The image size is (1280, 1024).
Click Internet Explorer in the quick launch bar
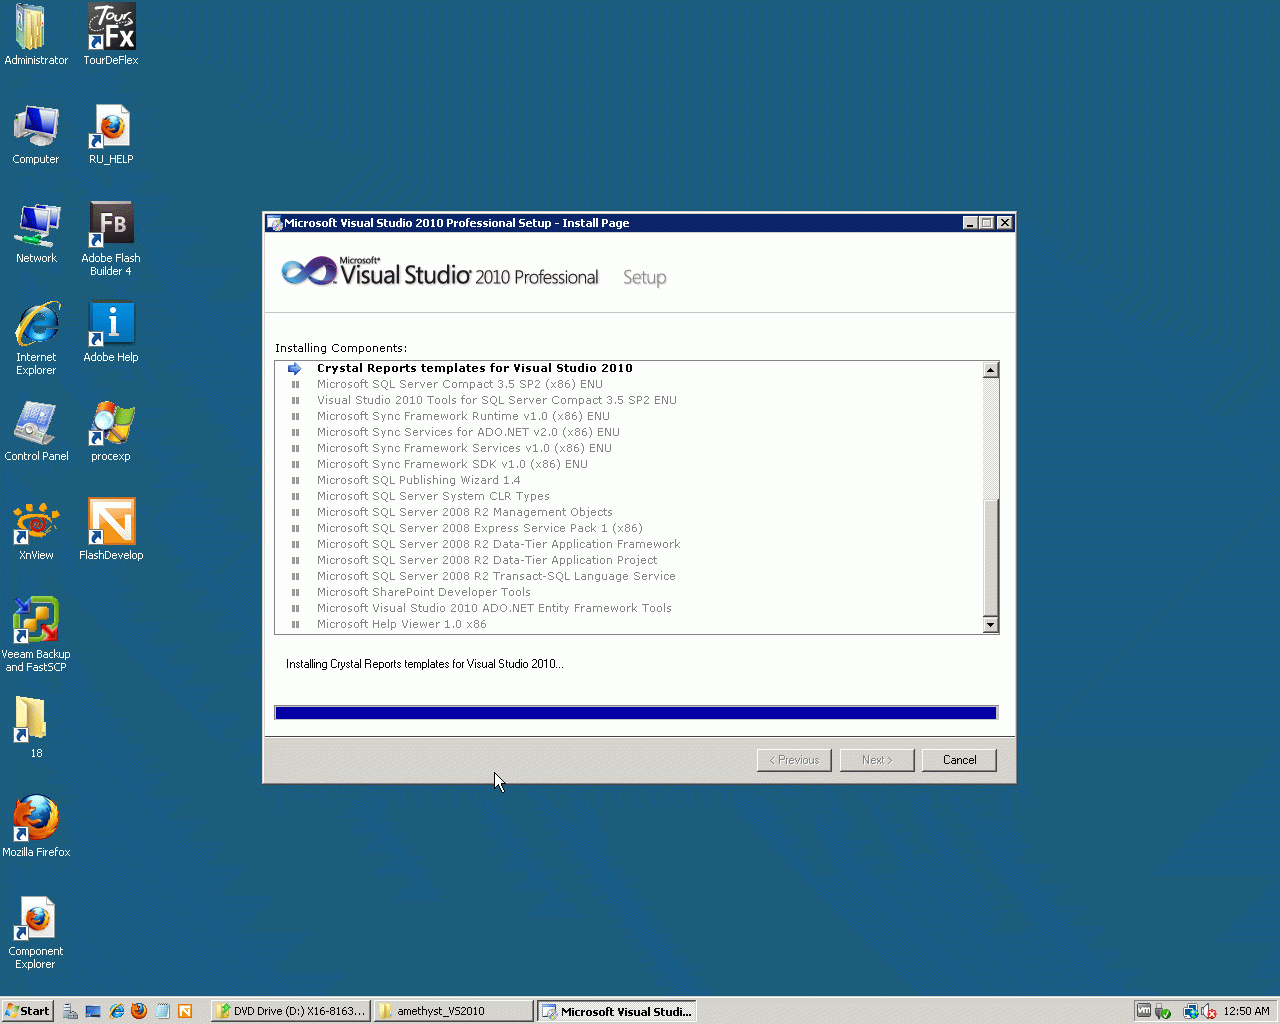tap(116, 1011)
